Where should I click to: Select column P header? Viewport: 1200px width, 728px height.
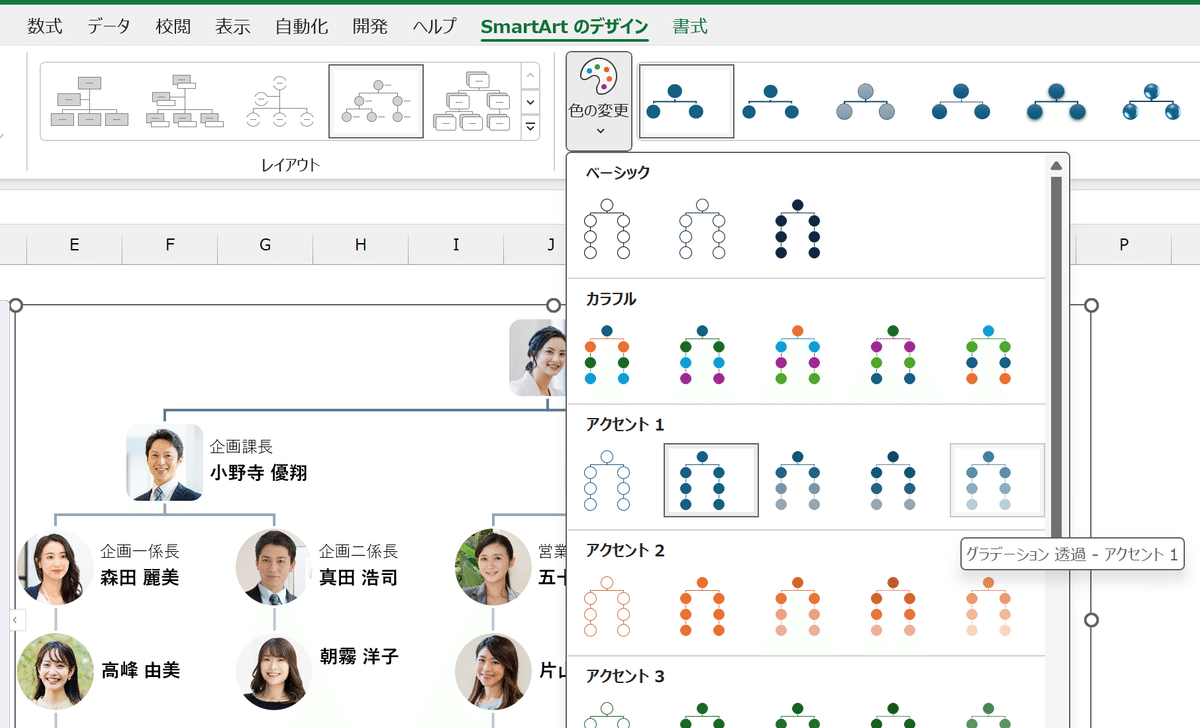point(1124,244)
